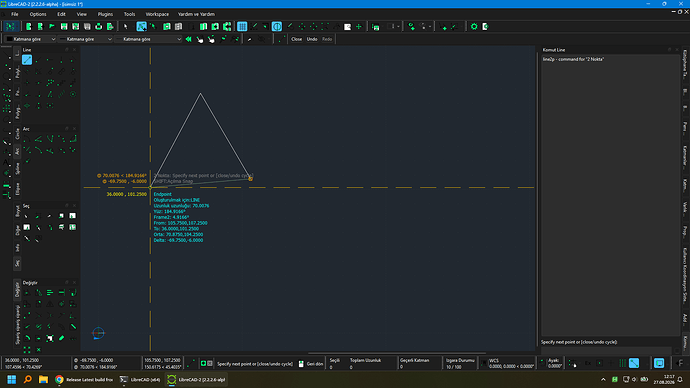Click the zoom pan icon beside Zoom Window
690x388 pixels.
[153, 26]
